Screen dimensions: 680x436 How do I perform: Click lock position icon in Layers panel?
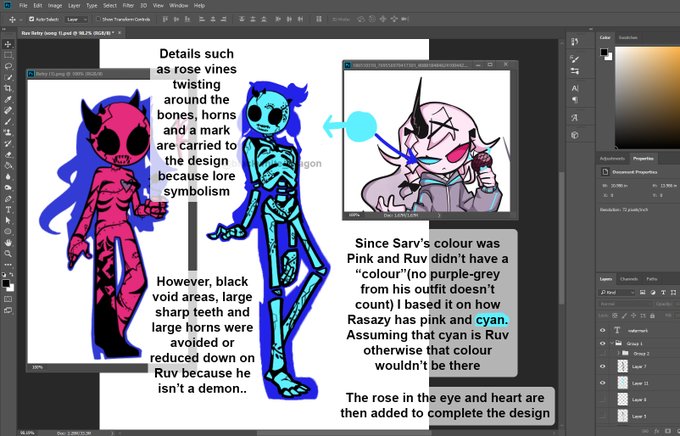pos(634,315)
